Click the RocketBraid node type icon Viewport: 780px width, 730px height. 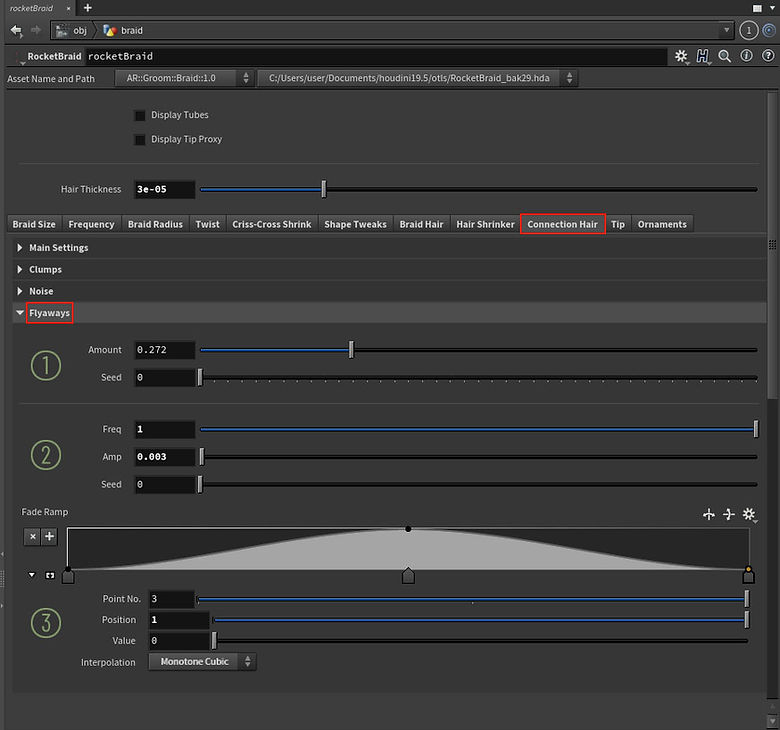[19, 57]
